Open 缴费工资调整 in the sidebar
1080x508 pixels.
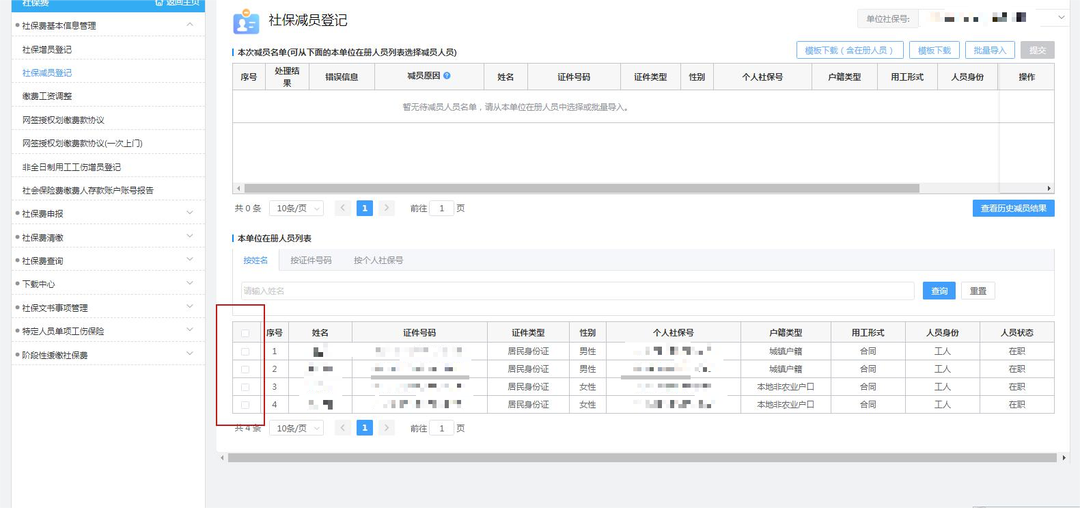coord(47,96)
